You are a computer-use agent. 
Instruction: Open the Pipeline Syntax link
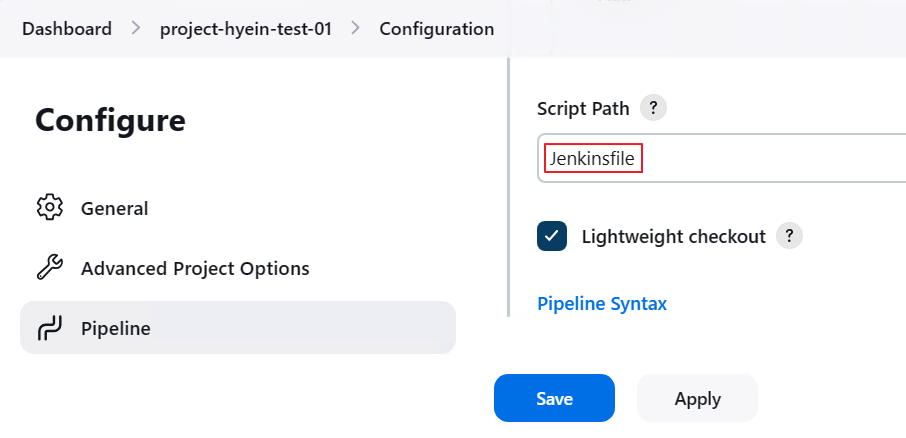pyautogui.click(x=602, y=303)
